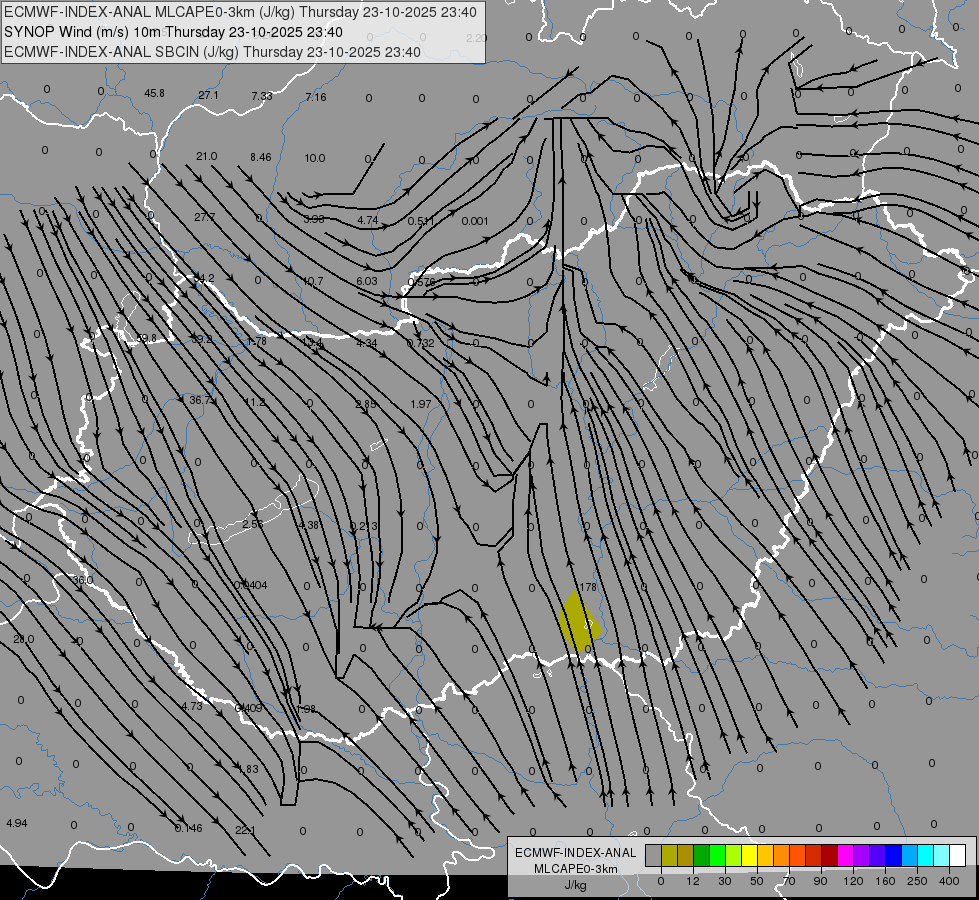This screenshot has width=979, height=900.
Task: Click the map value '4.73'
Action: 192,706
